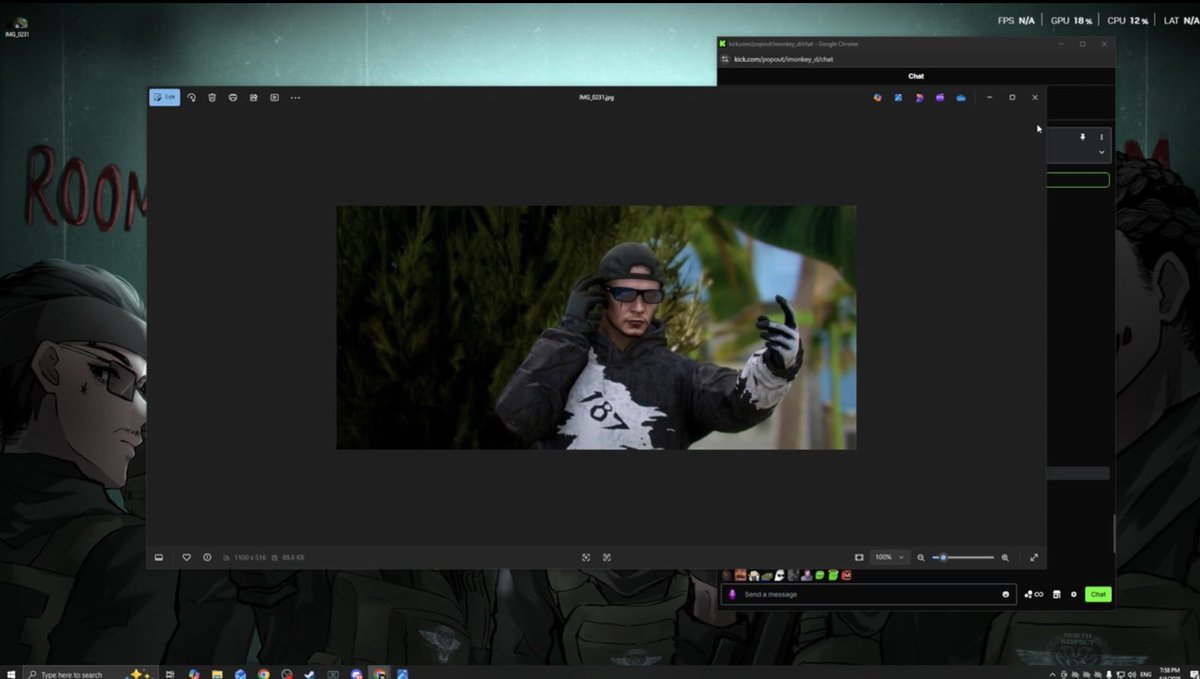Open the emoji picker in chat input

tap(1005, 594)
